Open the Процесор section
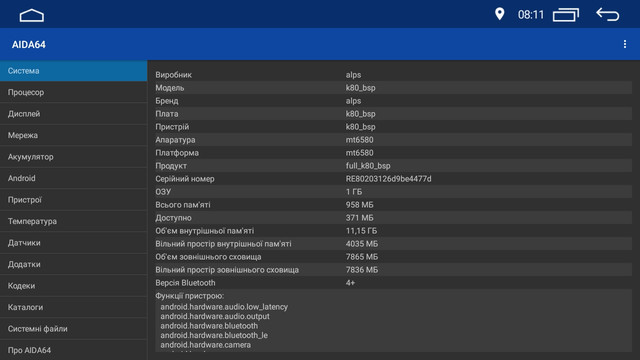The image size is (640, 360). (73, 92)
